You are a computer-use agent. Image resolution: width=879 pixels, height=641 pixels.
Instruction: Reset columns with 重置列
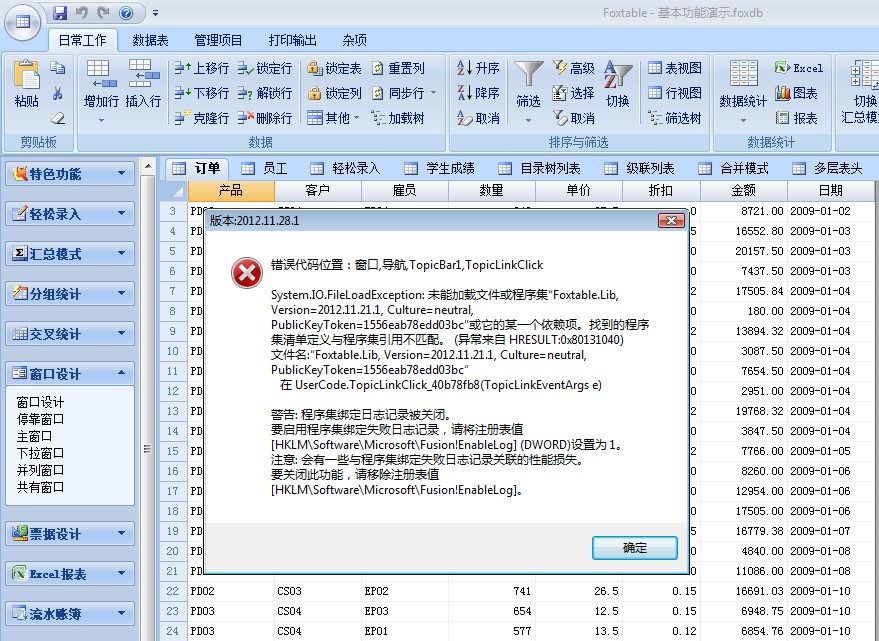[398, 68]
